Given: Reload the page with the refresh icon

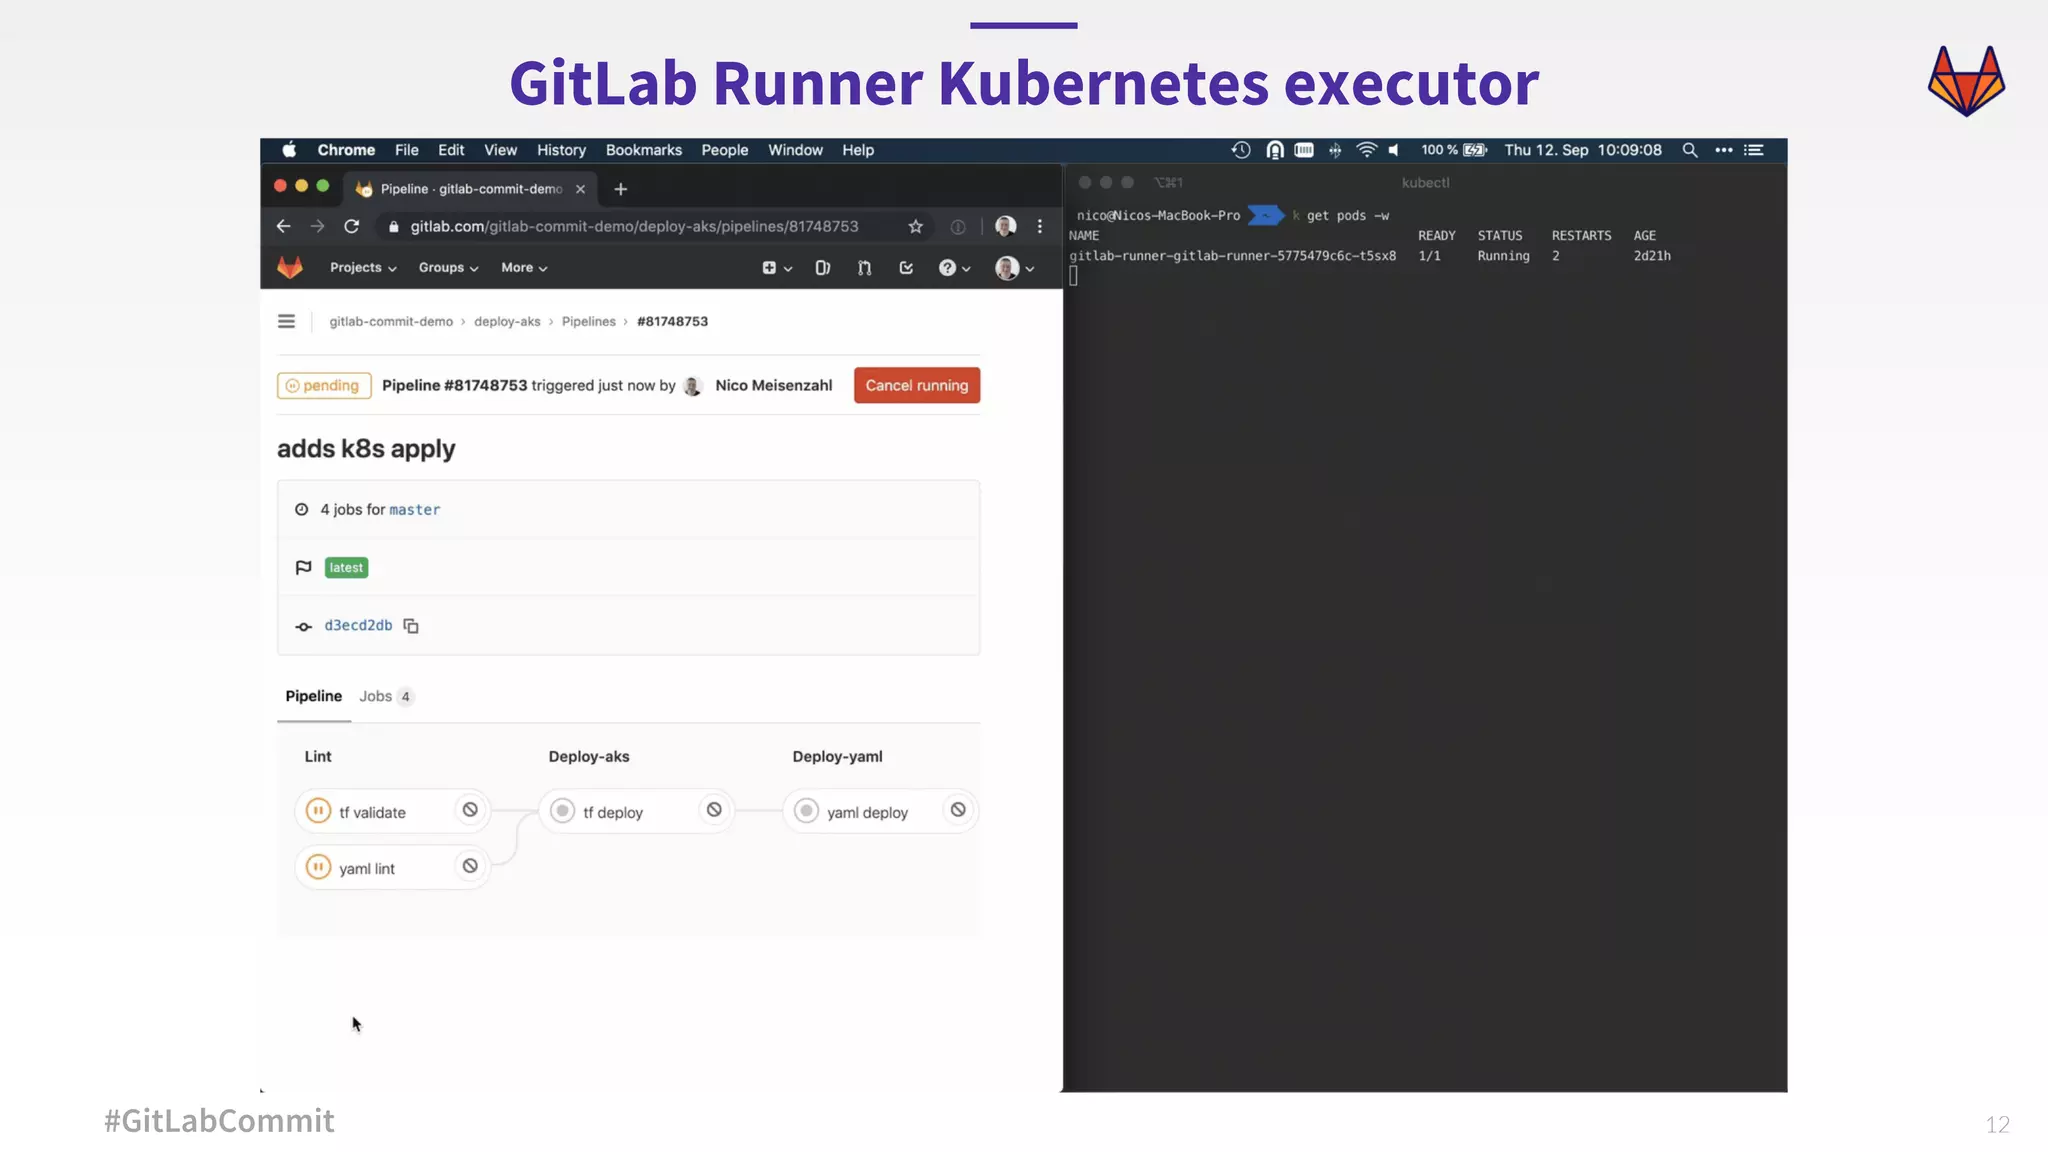Looking at the screenshot, I should tap(351, 227).
